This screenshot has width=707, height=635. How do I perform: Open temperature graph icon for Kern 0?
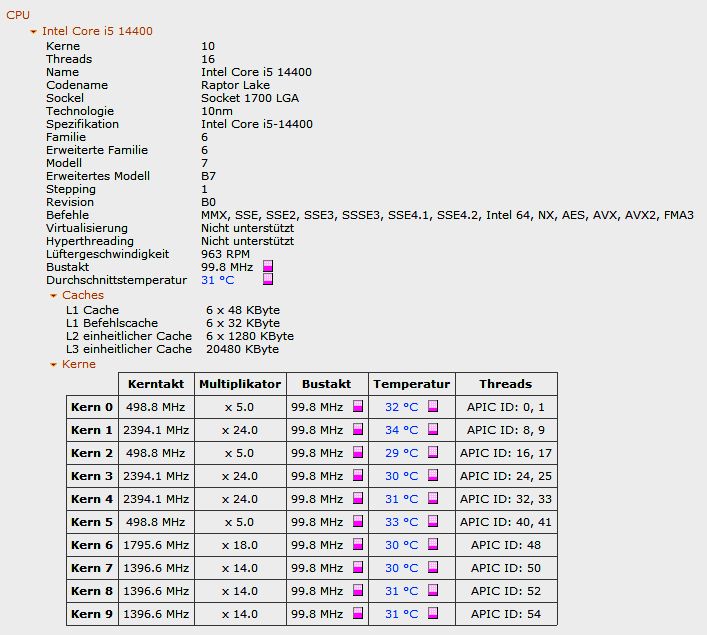click(x=433, y=406)
